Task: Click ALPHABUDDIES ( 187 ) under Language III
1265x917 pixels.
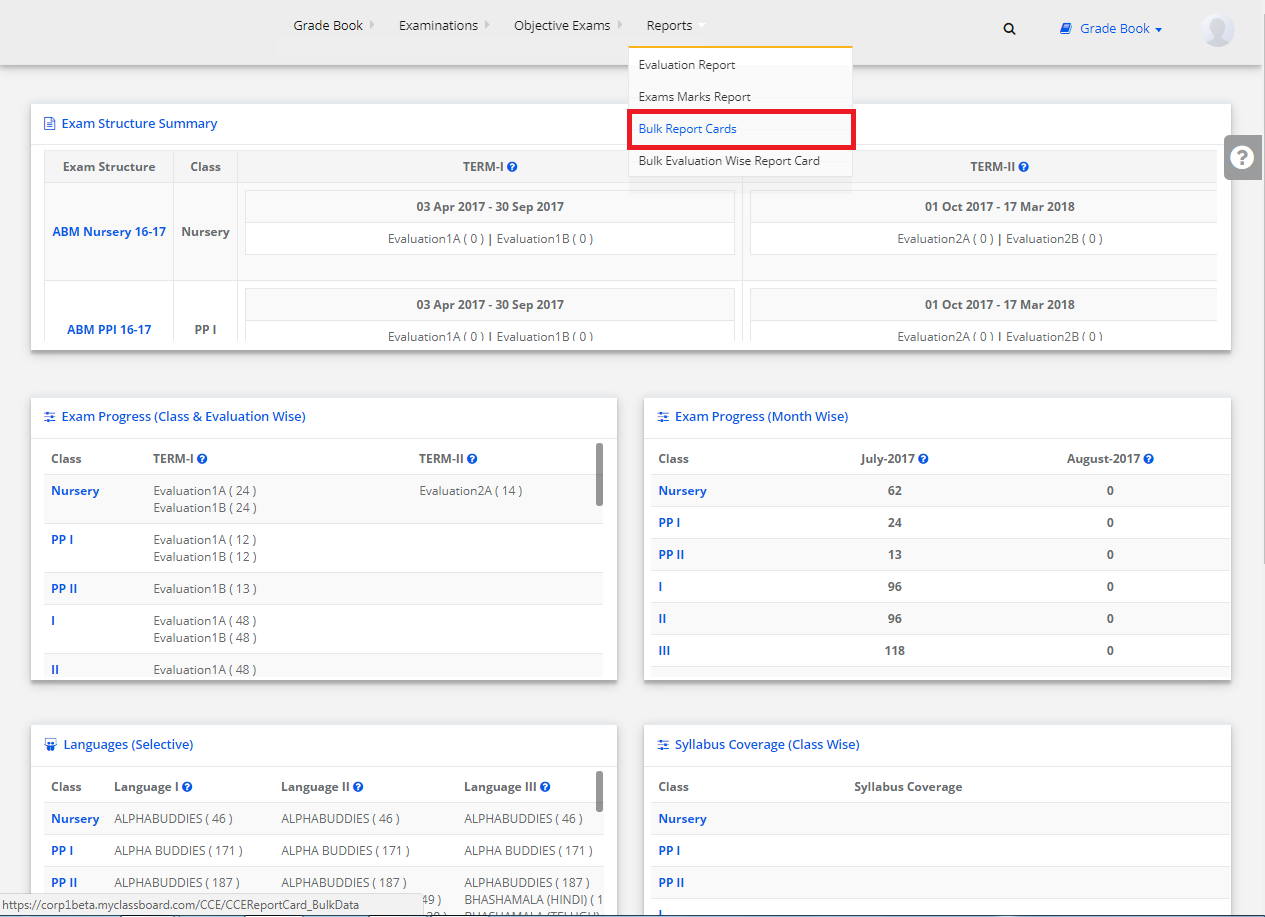Action: 527,883
